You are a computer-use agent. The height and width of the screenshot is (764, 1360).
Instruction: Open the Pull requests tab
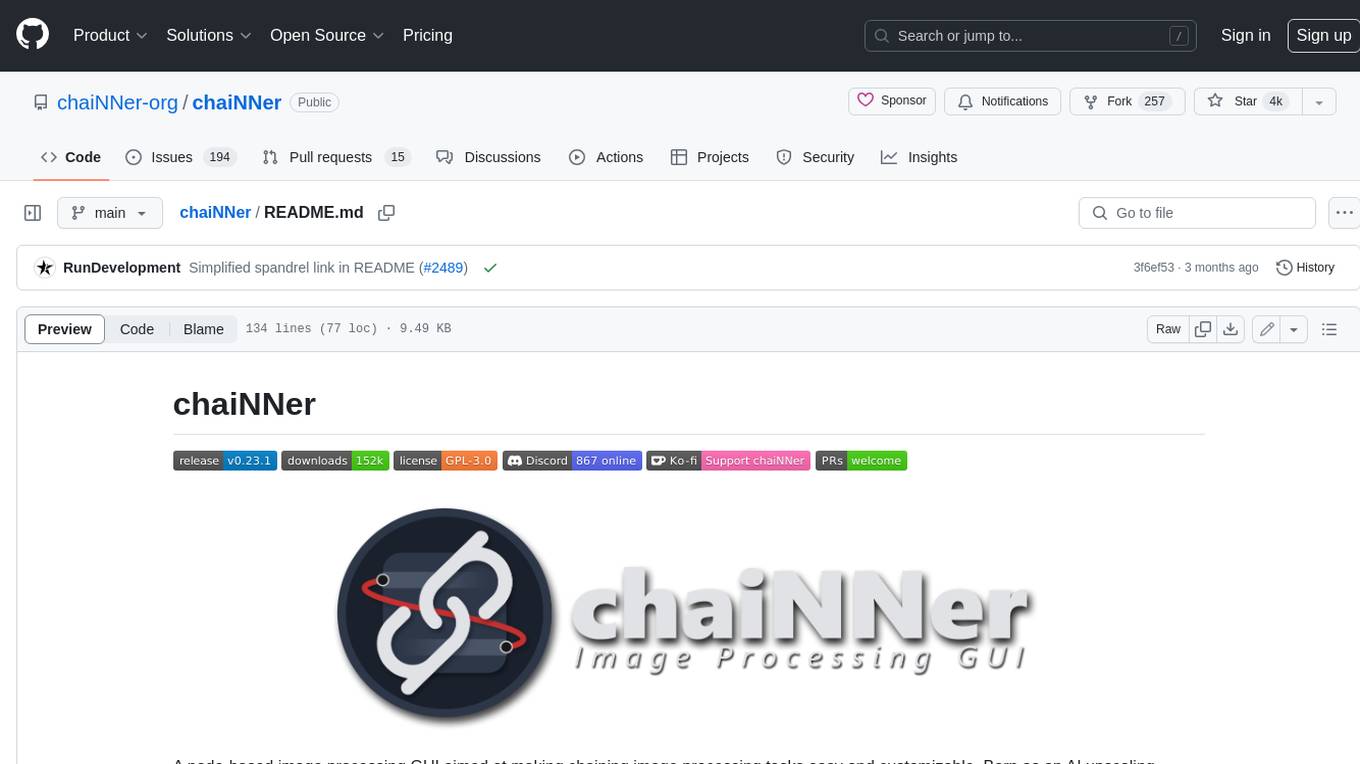pos(336,157)
